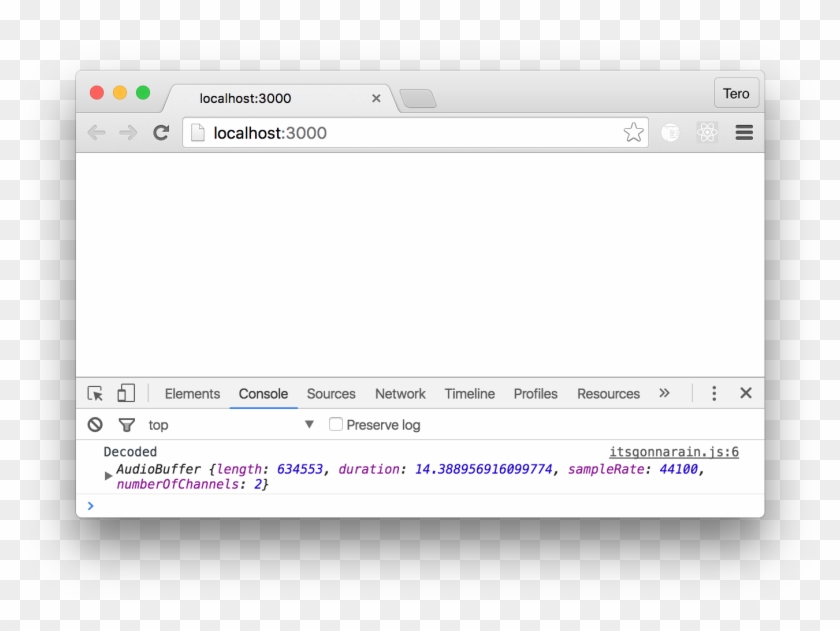Expand the AudioBuffer object disclosure triangle
Viewport: 840px width, 631px height.
109,476
